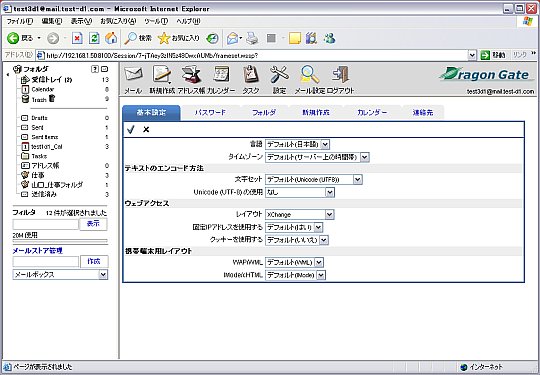Click the folder panel collapse box icon
Image resolution: width=540 pixels, height=375 pixels.
[104, 69]
